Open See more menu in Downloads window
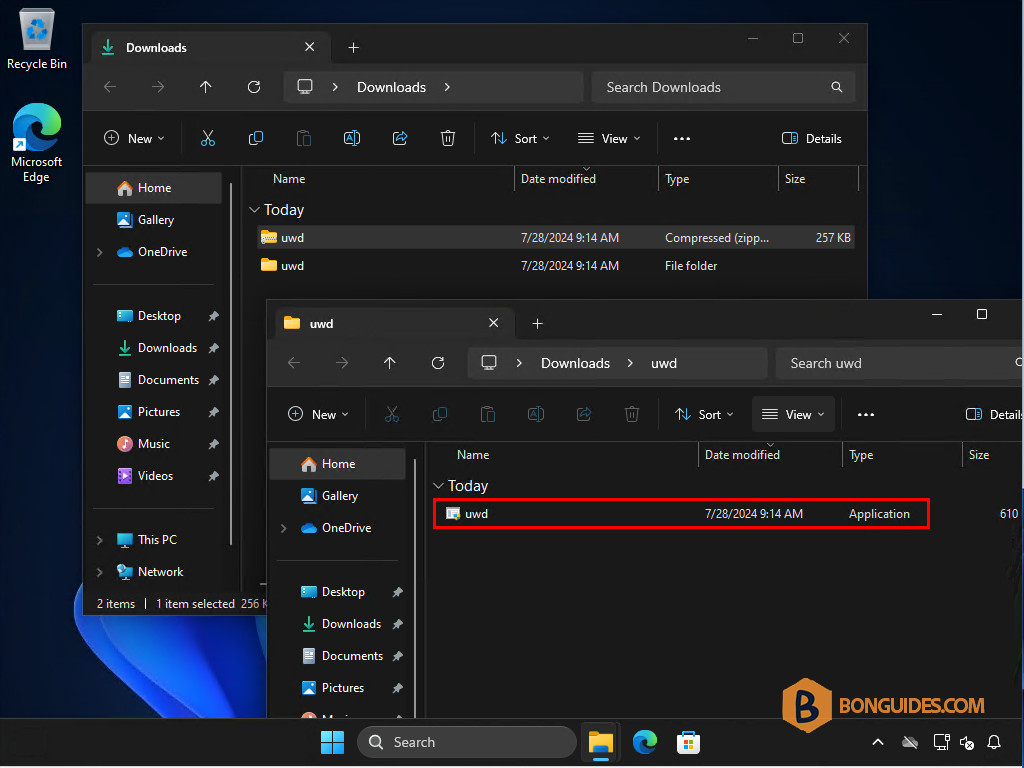 (682, 138)
